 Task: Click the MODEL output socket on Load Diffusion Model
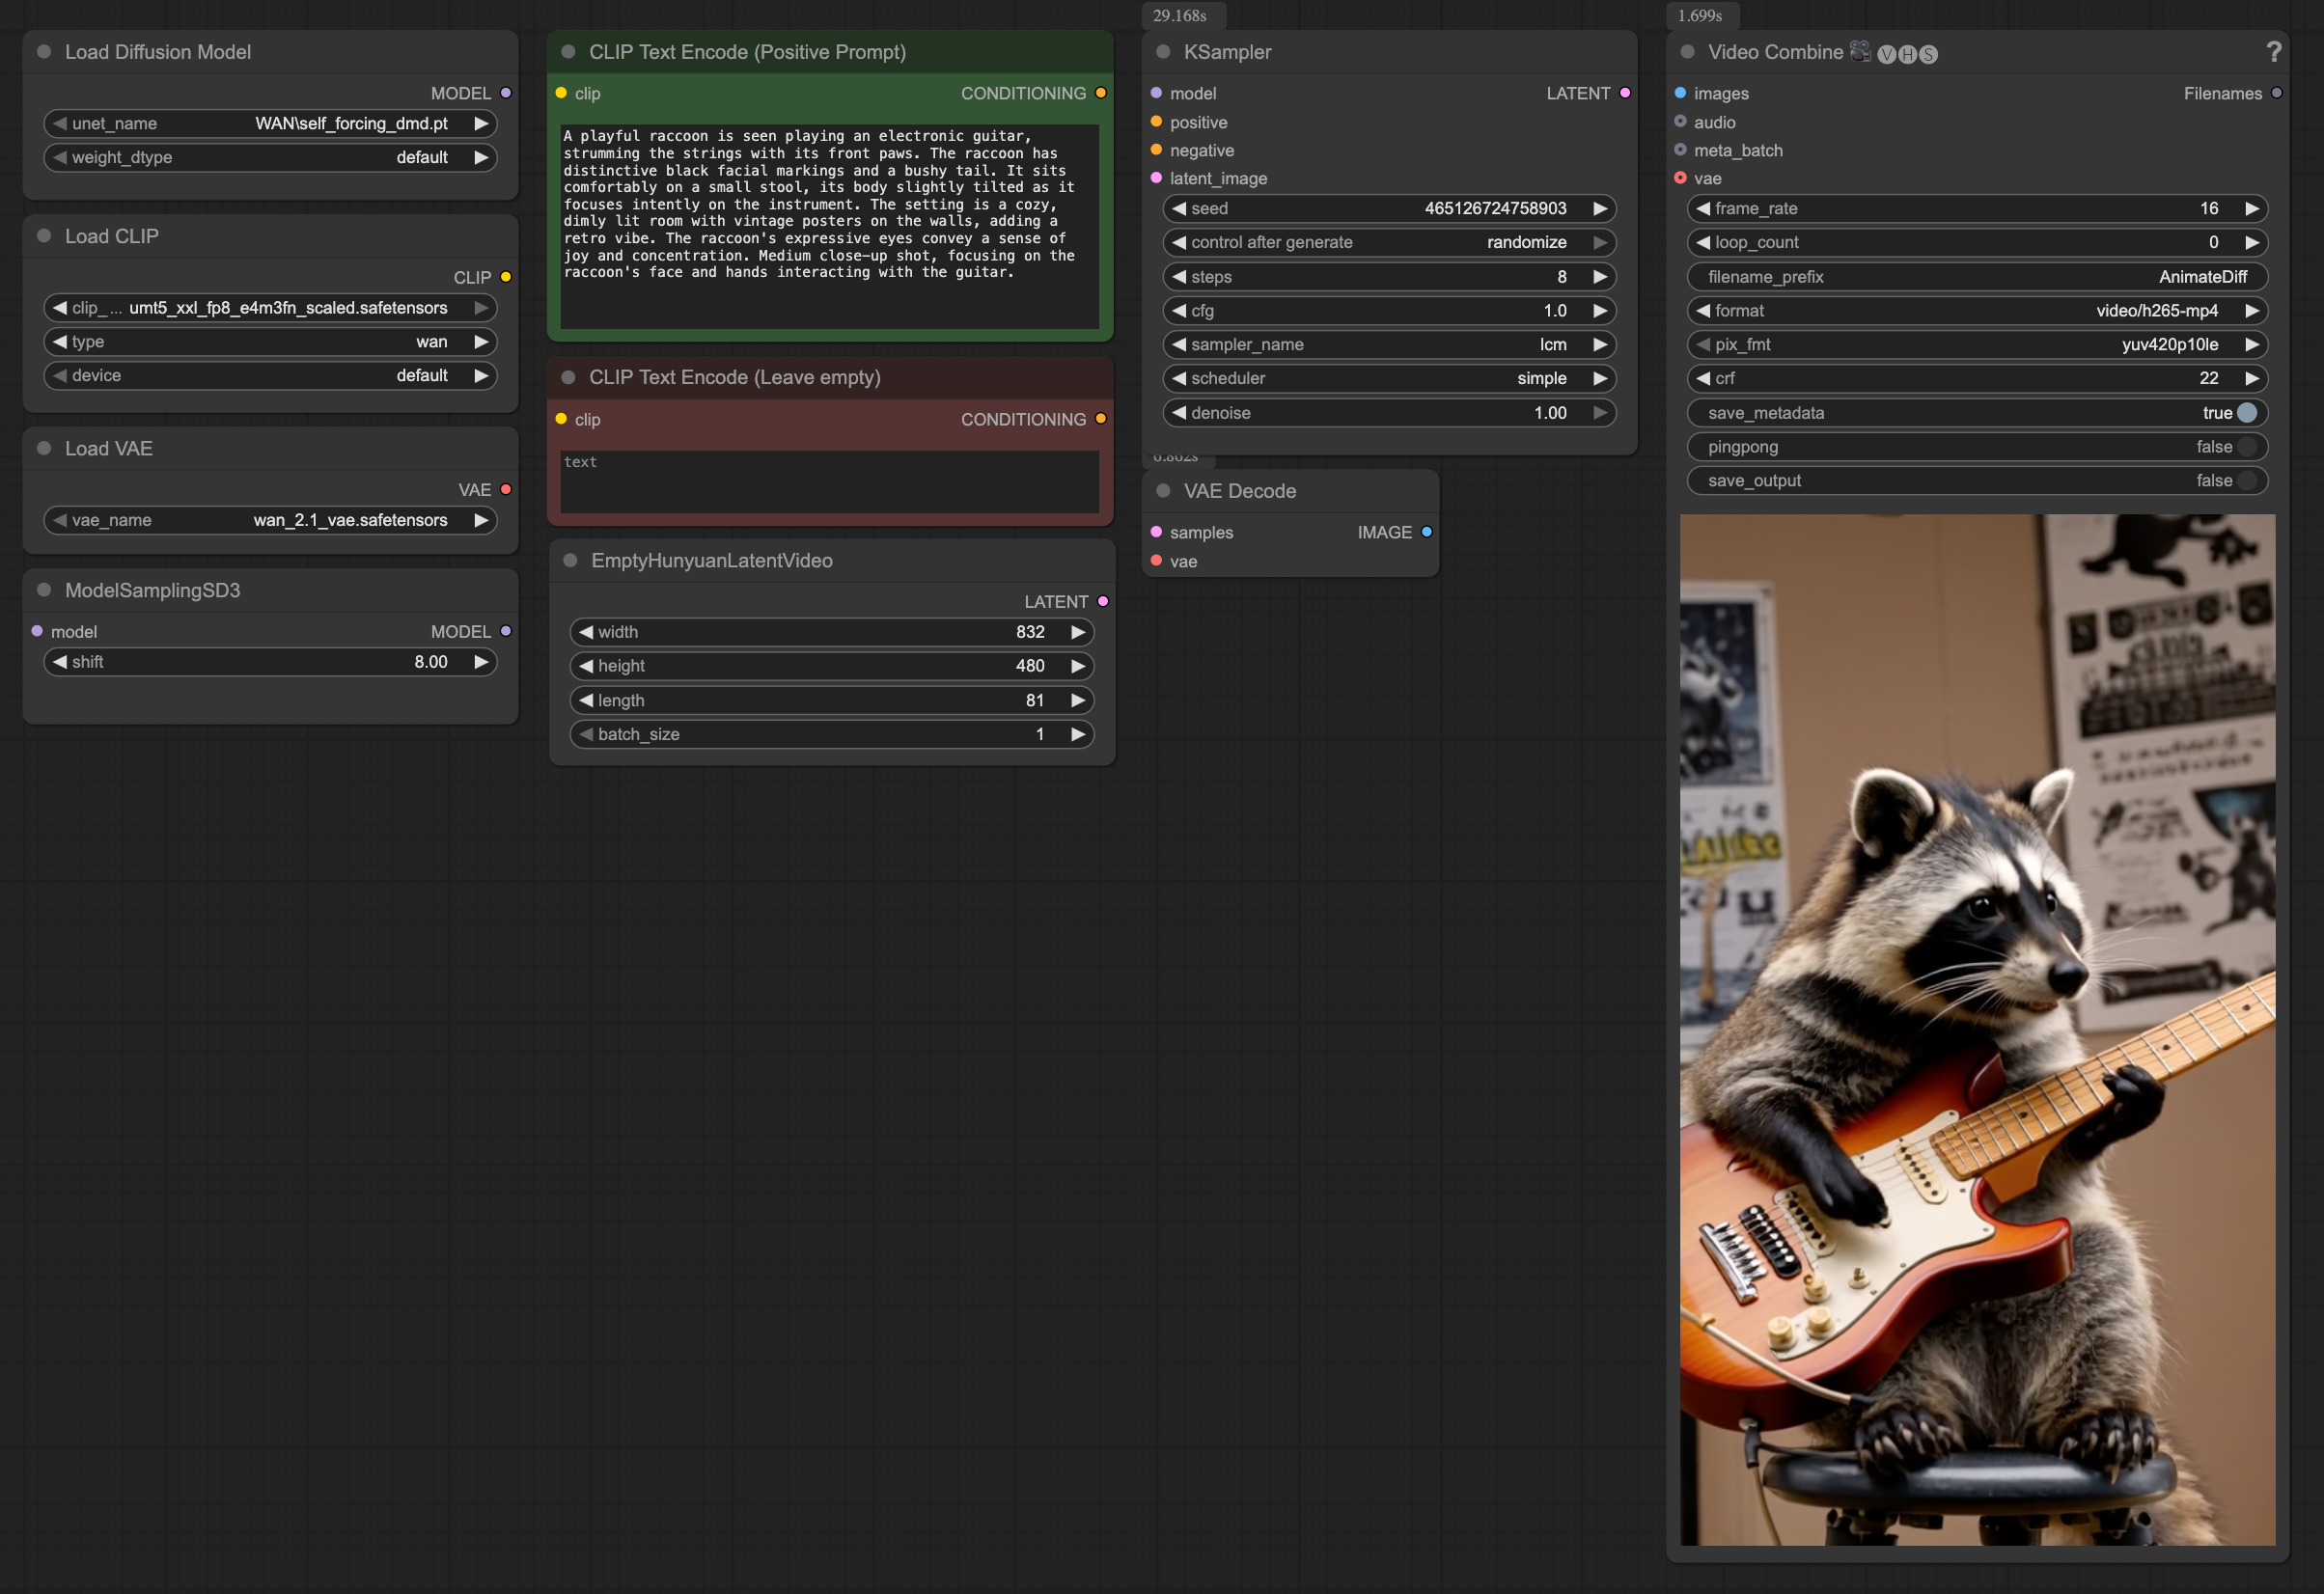click(x=506, y=93)
